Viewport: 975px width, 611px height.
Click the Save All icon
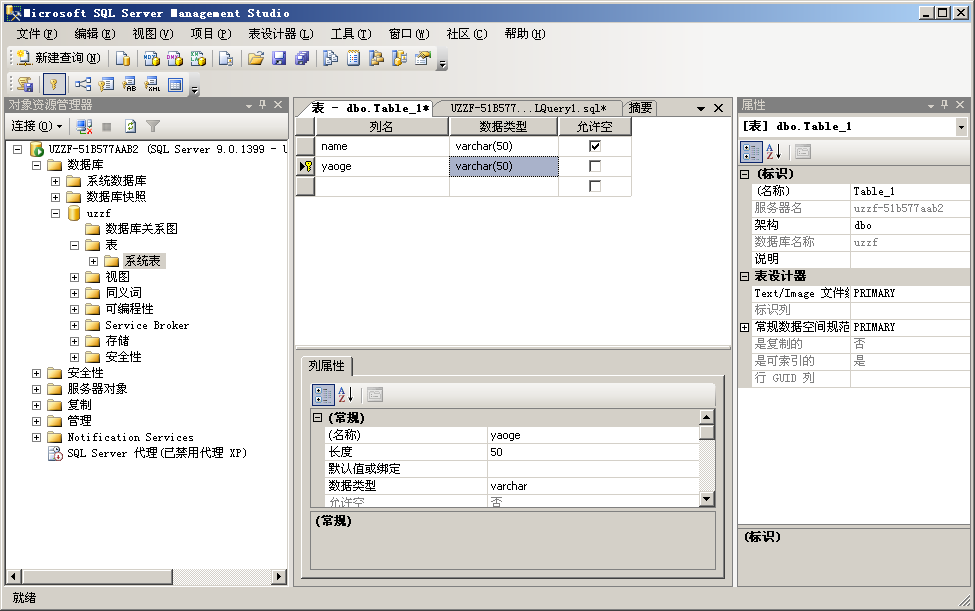tap(302, 58)
